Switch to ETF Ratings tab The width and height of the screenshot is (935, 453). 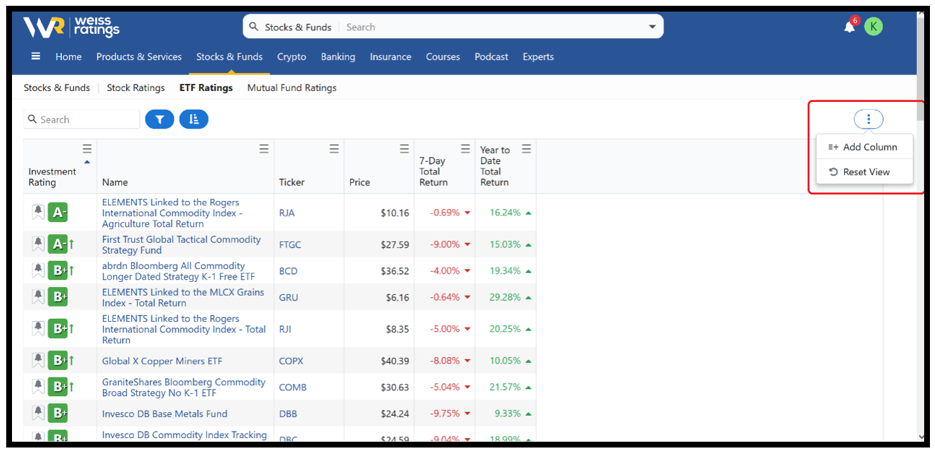(206, 88)
